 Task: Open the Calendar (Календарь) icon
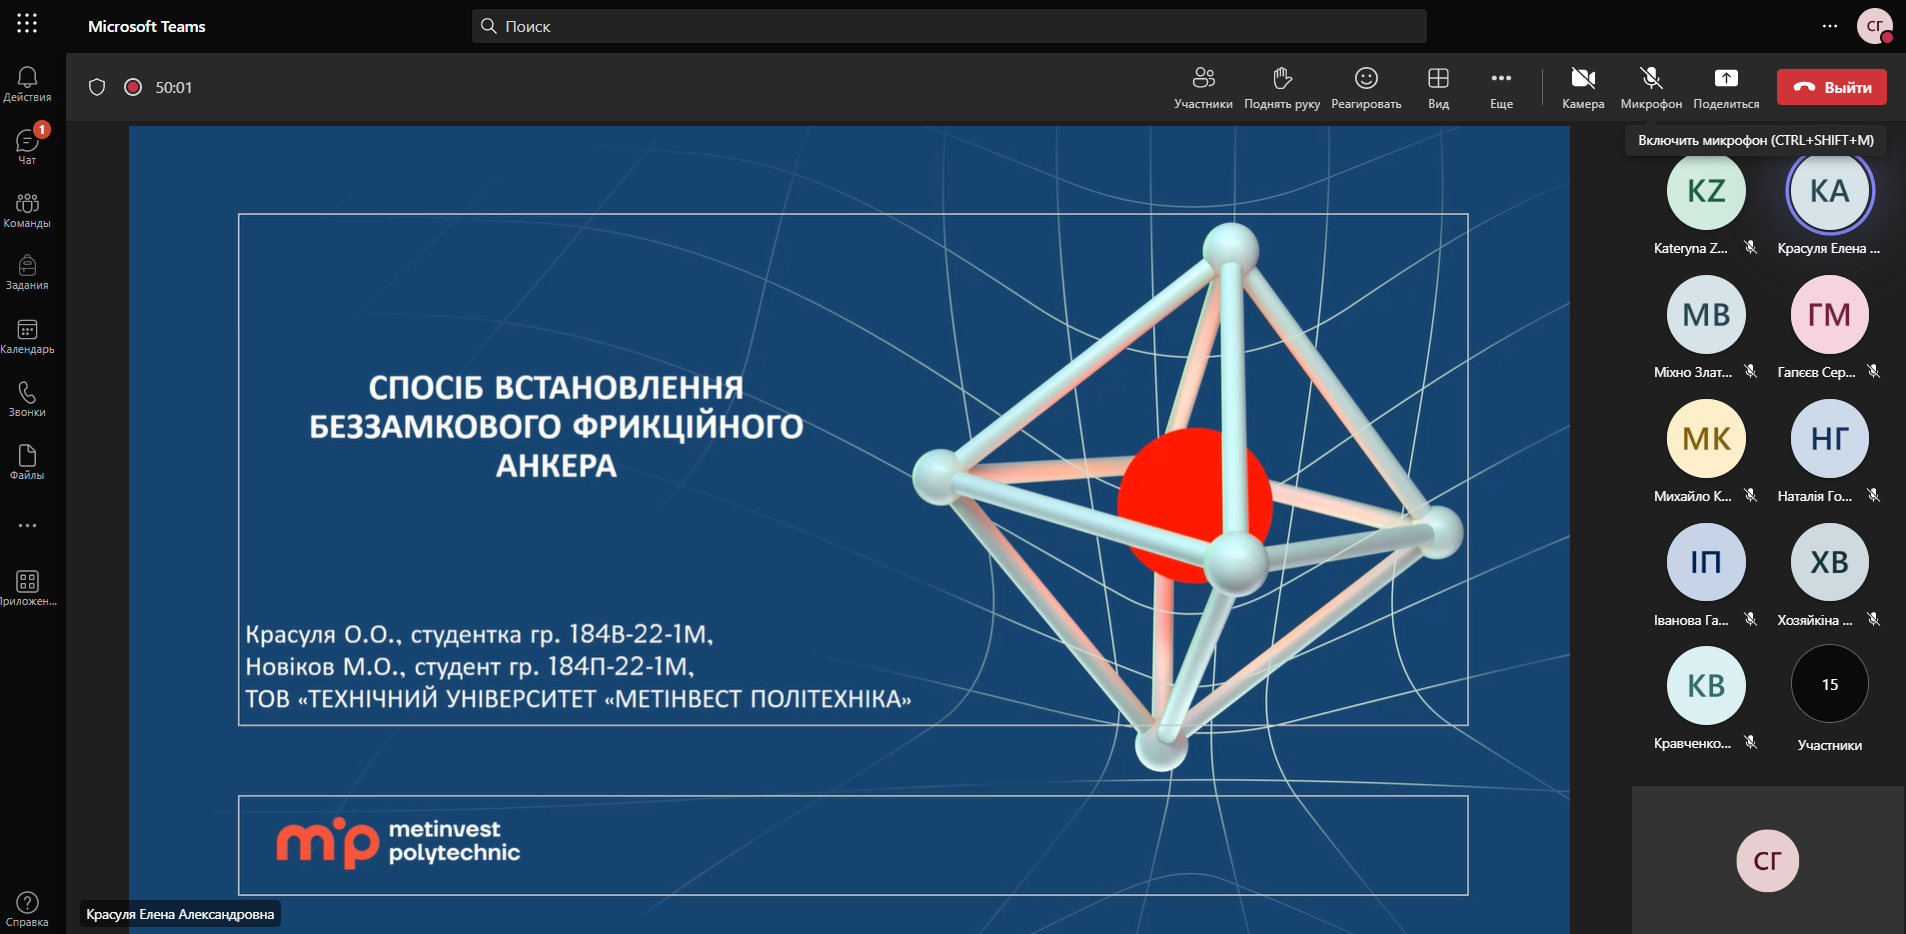pos(27,336)
